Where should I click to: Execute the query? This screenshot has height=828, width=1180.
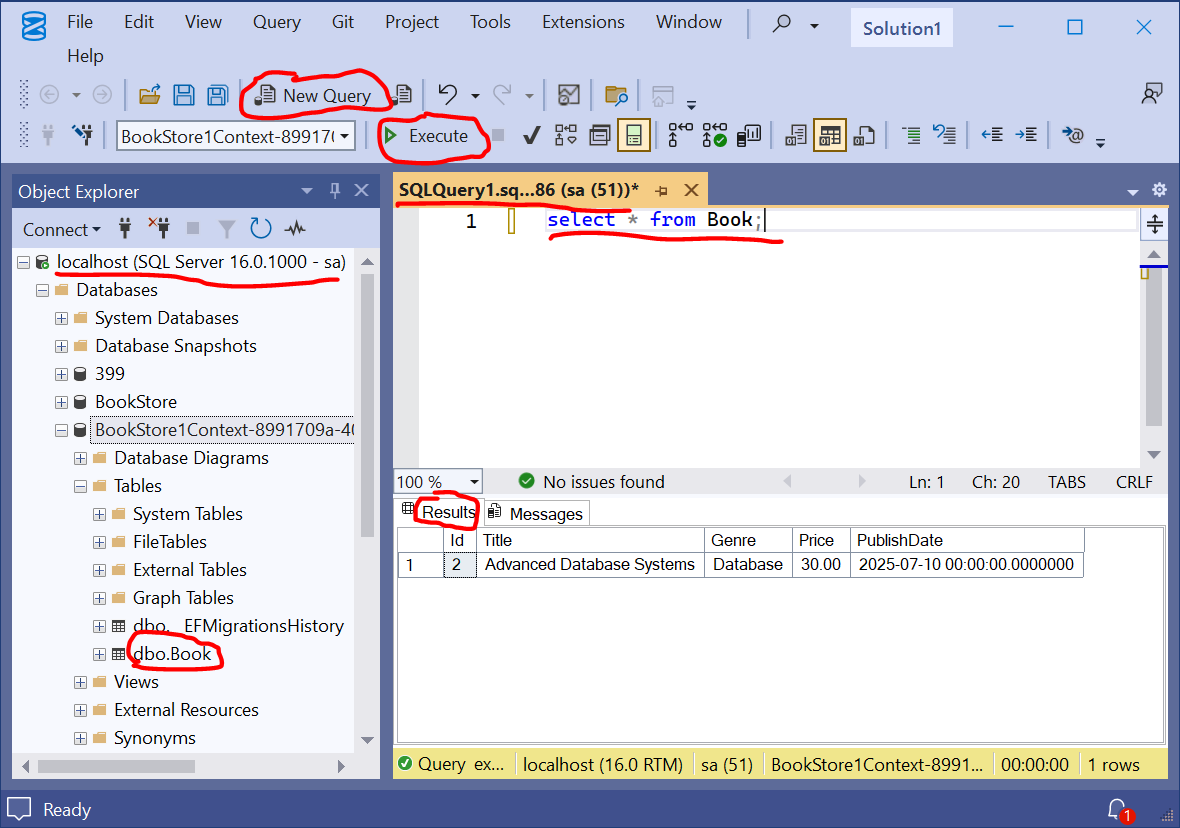[427, 136]
